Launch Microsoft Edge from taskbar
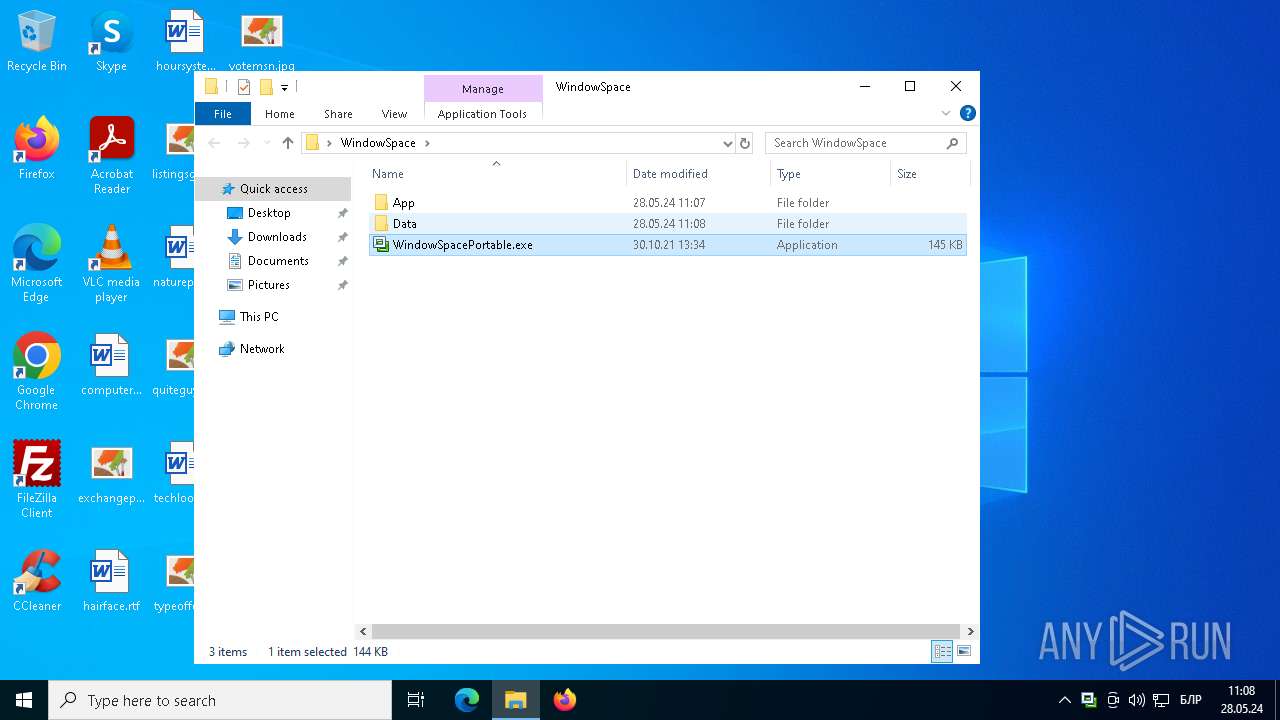1280x720 pixels. point(467,700)
